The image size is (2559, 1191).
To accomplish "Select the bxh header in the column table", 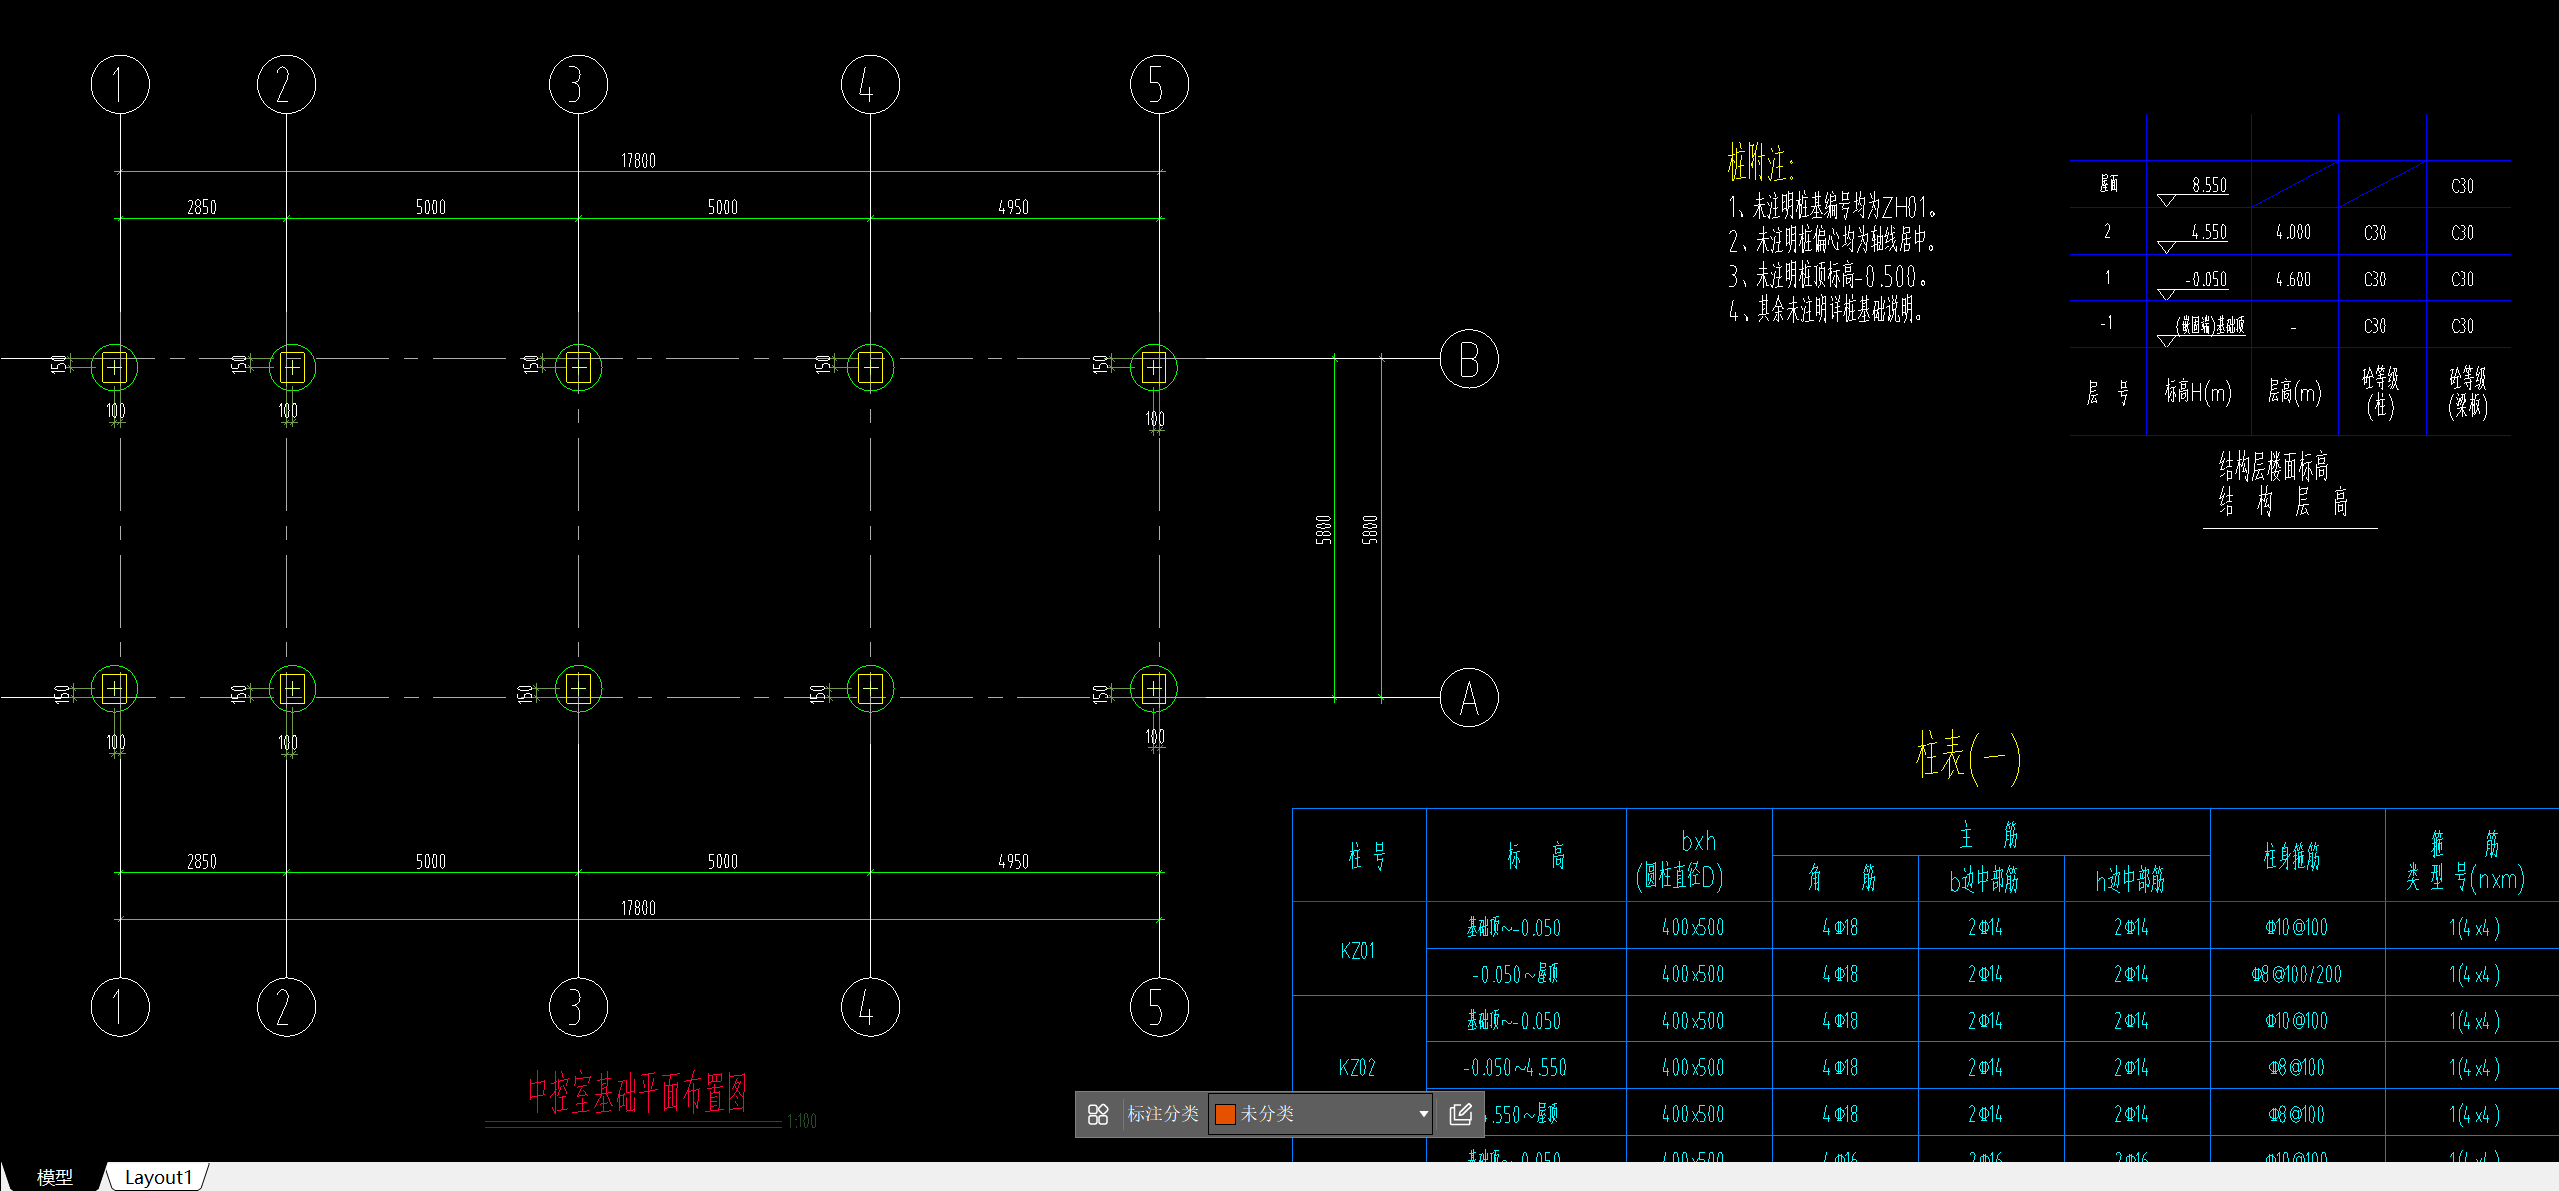I will (x=1698, y=841).
